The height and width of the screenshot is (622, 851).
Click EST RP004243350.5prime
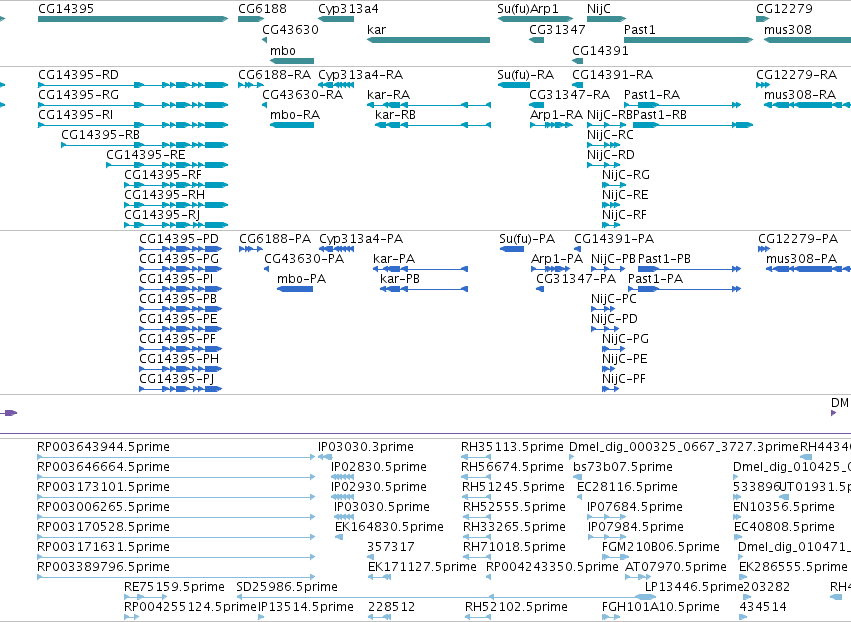pos(552,567)
